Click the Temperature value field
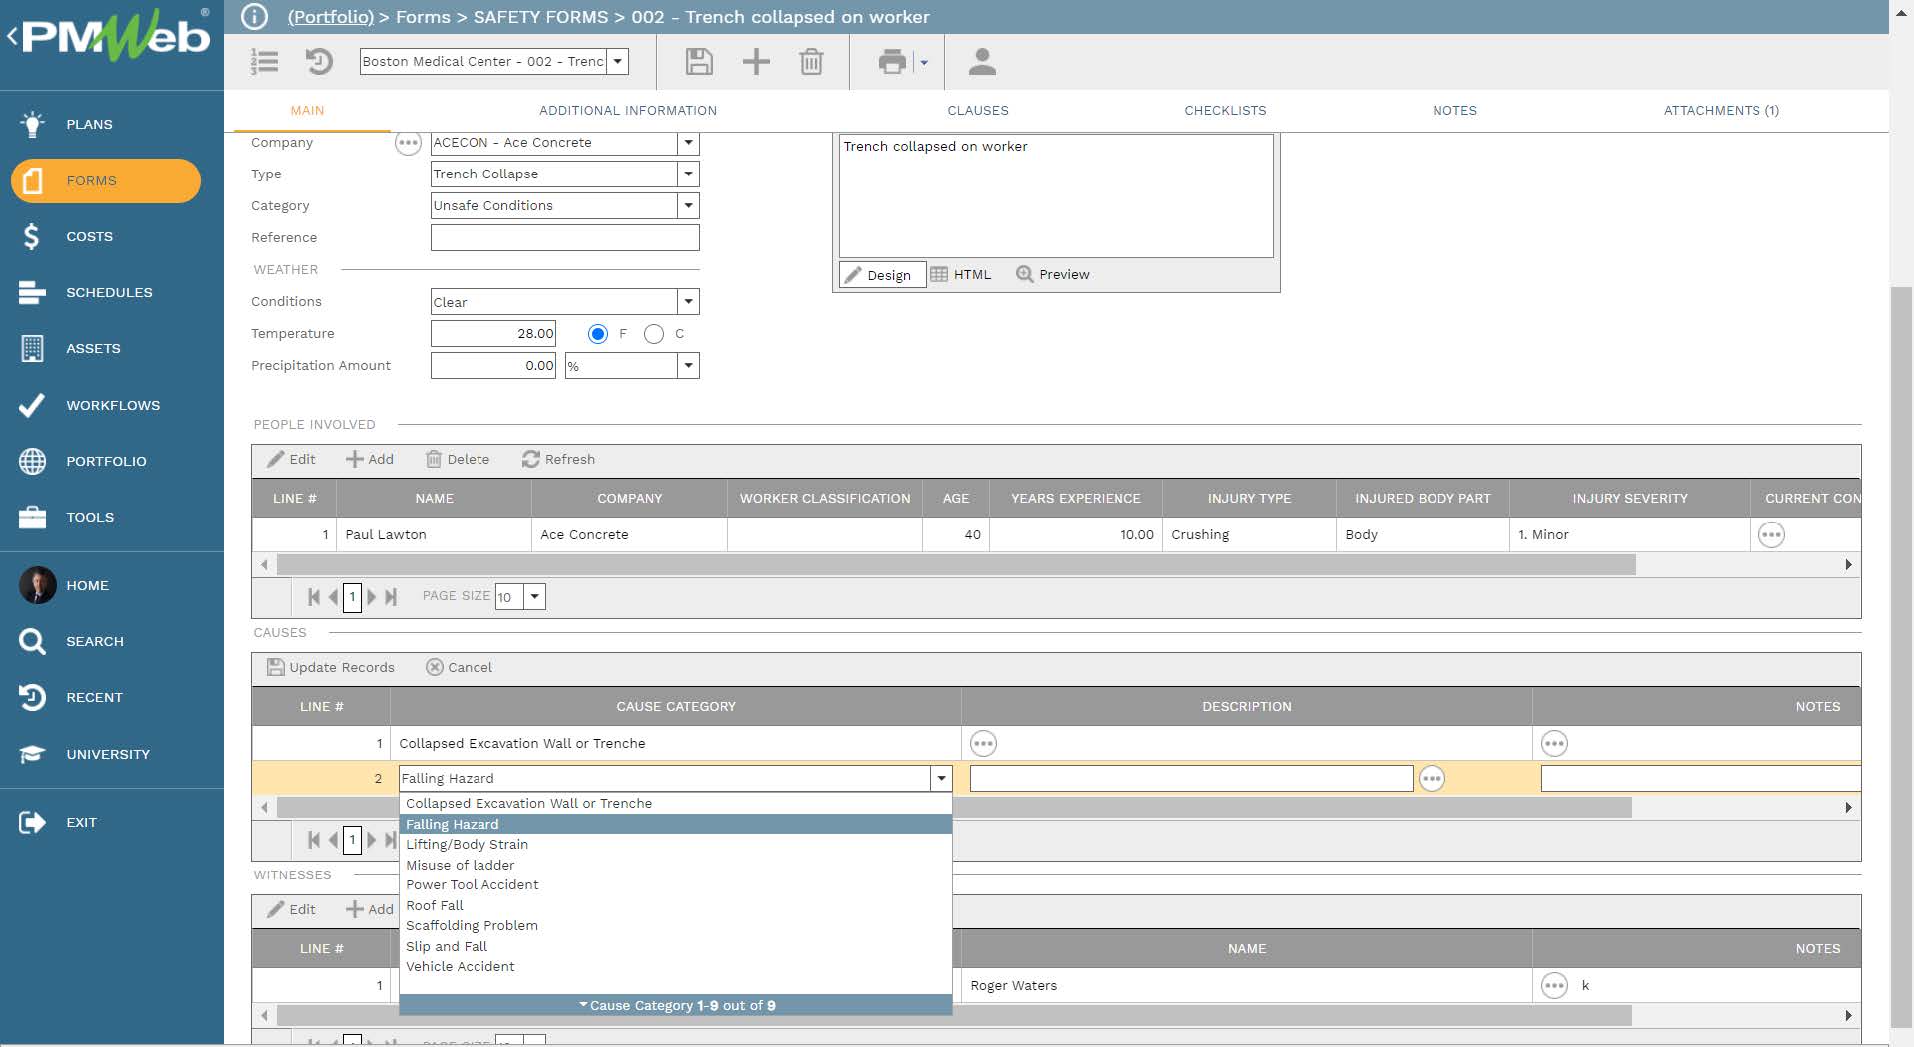The height and width of the screenshot is (1047, 1914). point(493,334)
